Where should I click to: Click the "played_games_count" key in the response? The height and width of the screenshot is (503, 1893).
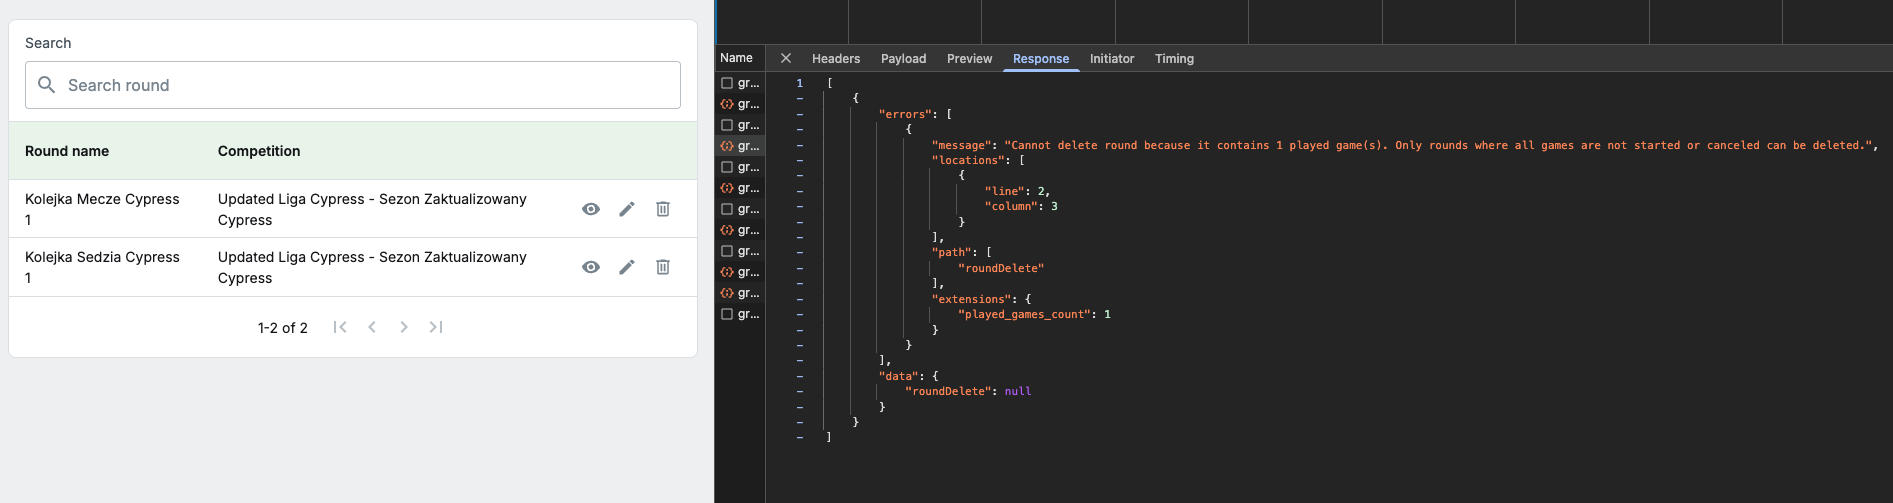coord(1024,314)
